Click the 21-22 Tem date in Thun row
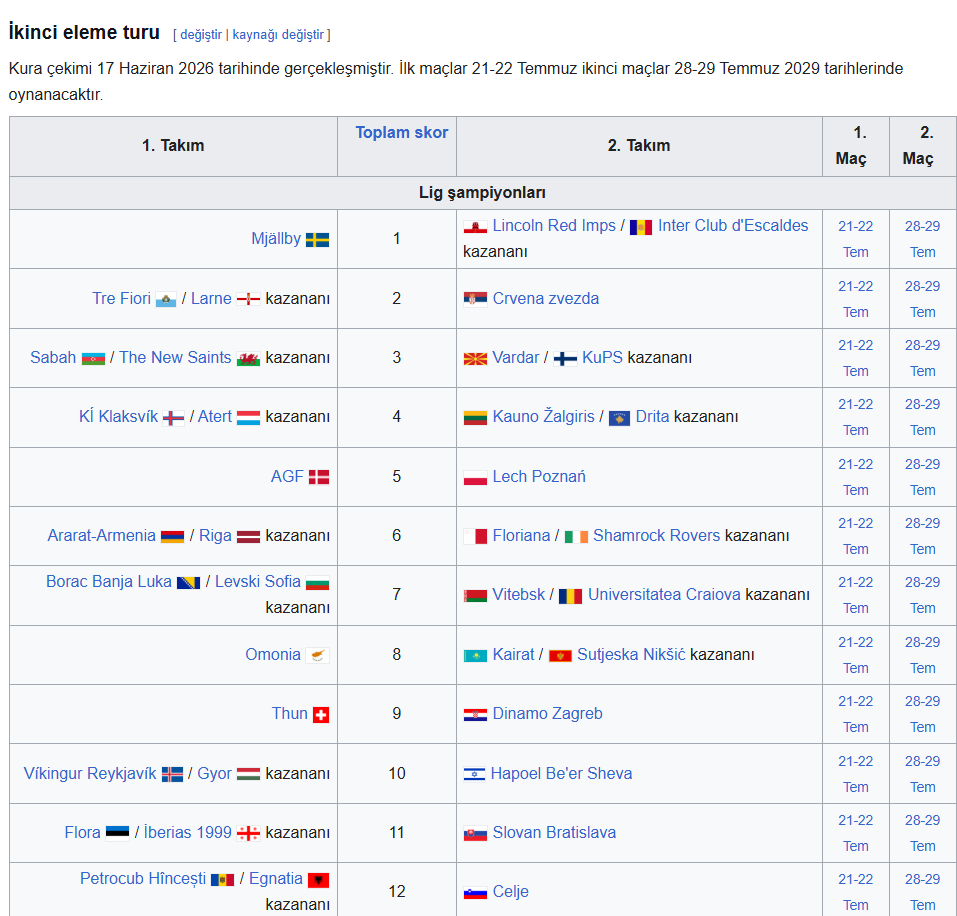 tap(855, 715)
